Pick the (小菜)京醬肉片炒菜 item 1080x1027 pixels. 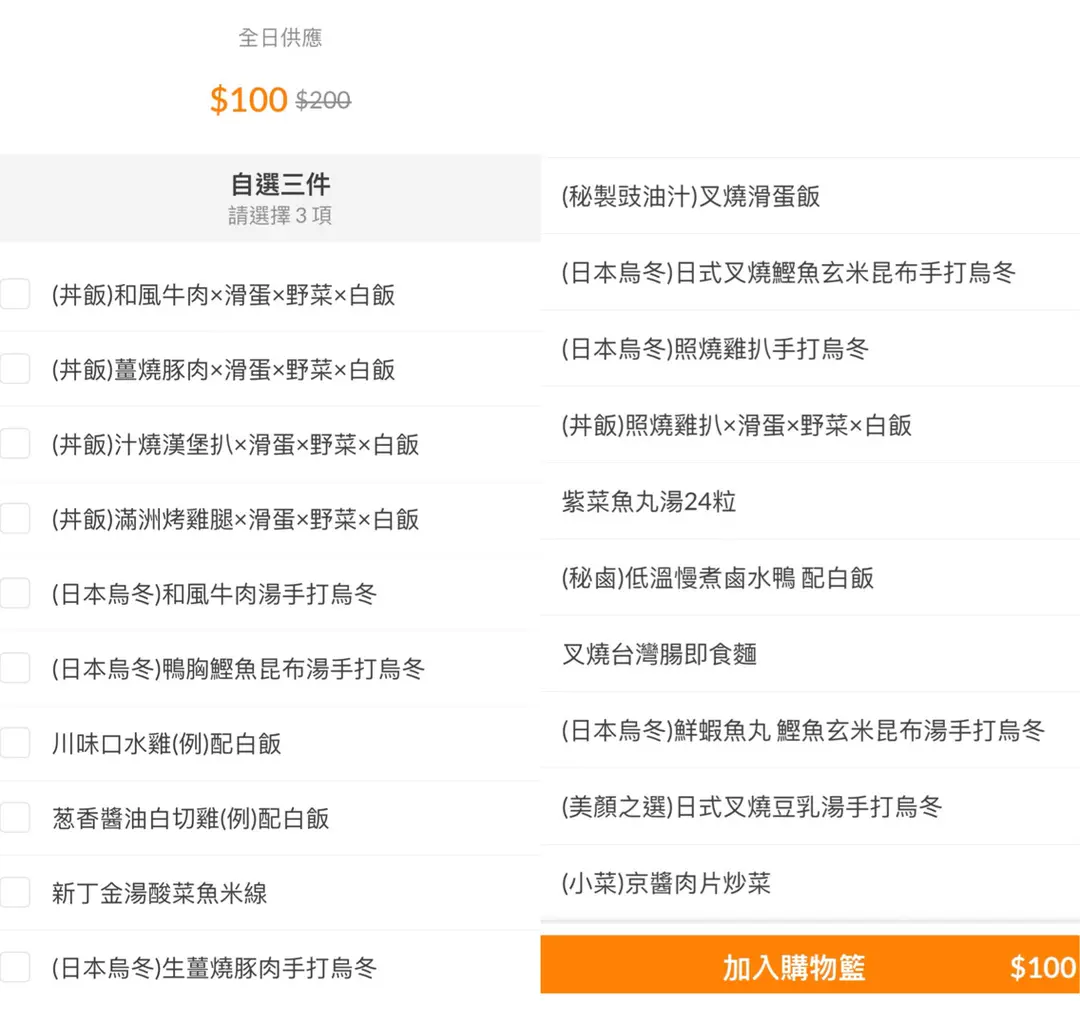tap(666, 883)
